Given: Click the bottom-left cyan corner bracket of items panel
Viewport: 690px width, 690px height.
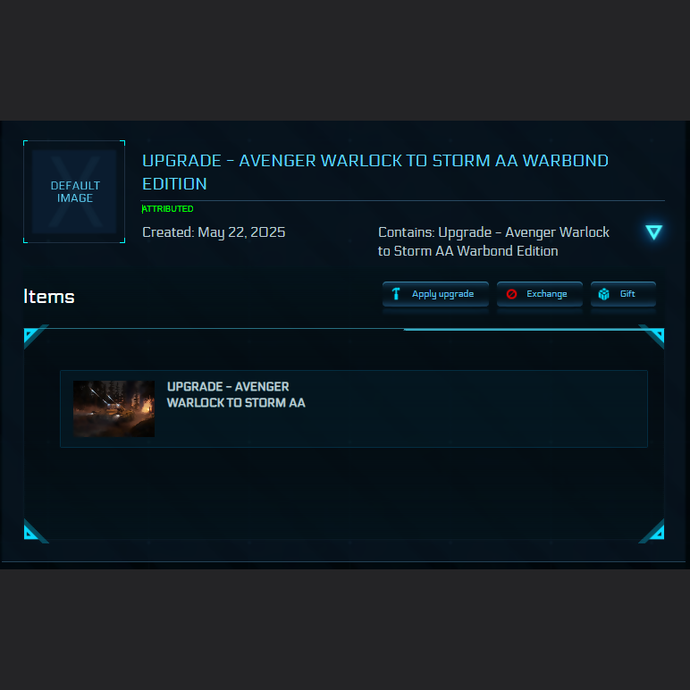Looking at the screenshot, I should click(35, 531).
